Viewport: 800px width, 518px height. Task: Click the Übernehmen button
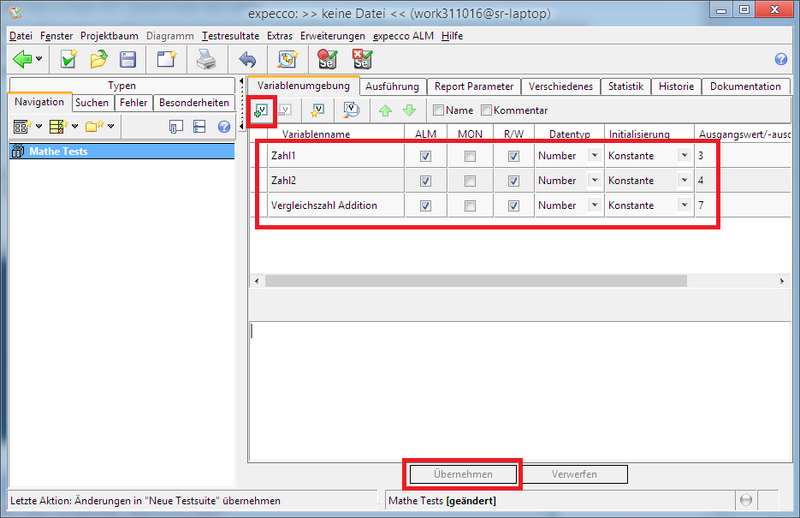[463, 474]
